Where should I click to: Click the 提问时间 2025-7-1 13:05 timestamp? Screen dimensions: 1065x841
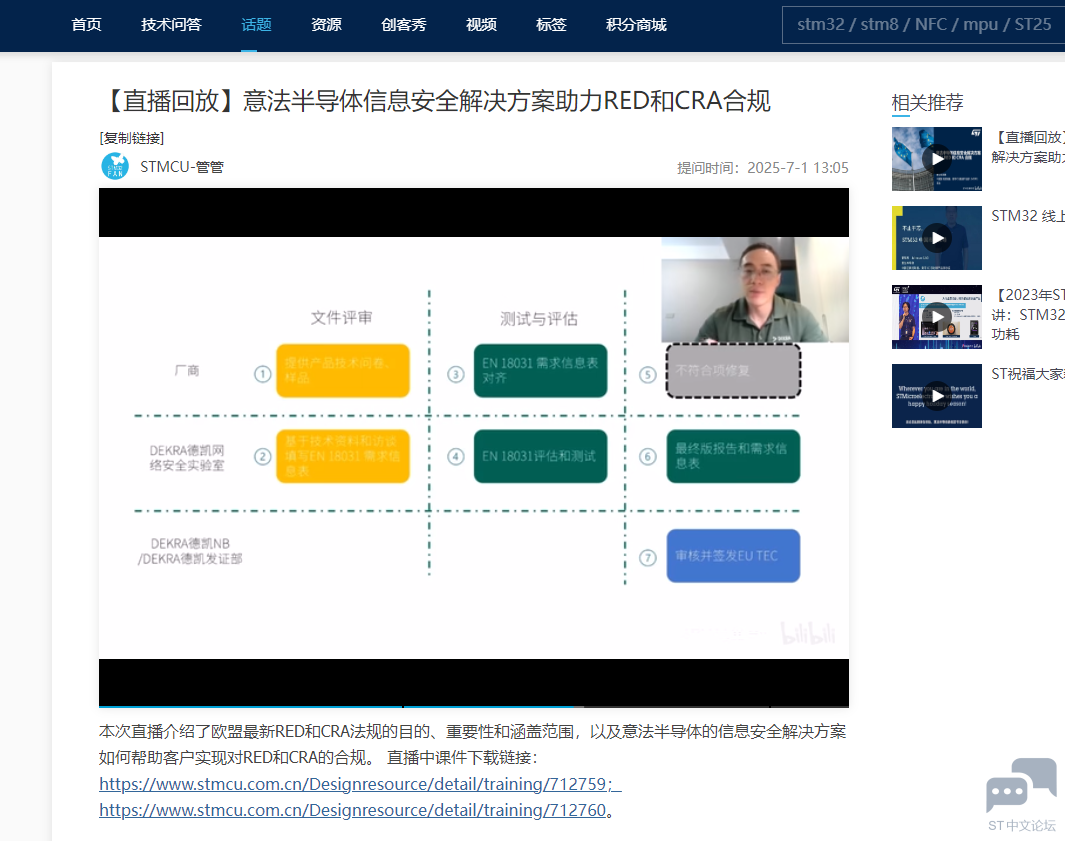[763, 168]
